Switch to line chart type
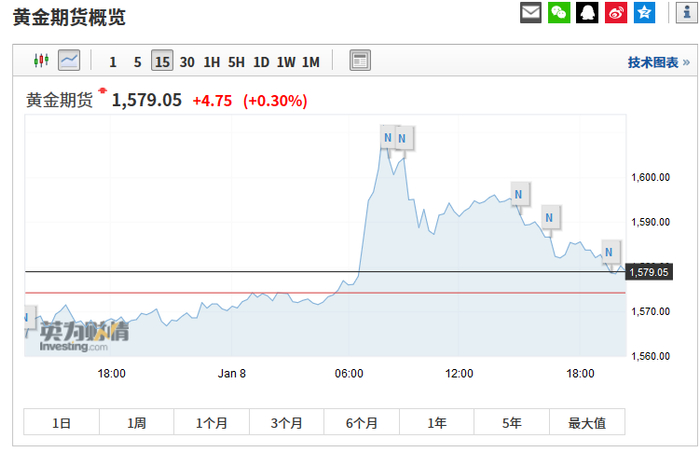The image size is (700, 452). [69, 61]
